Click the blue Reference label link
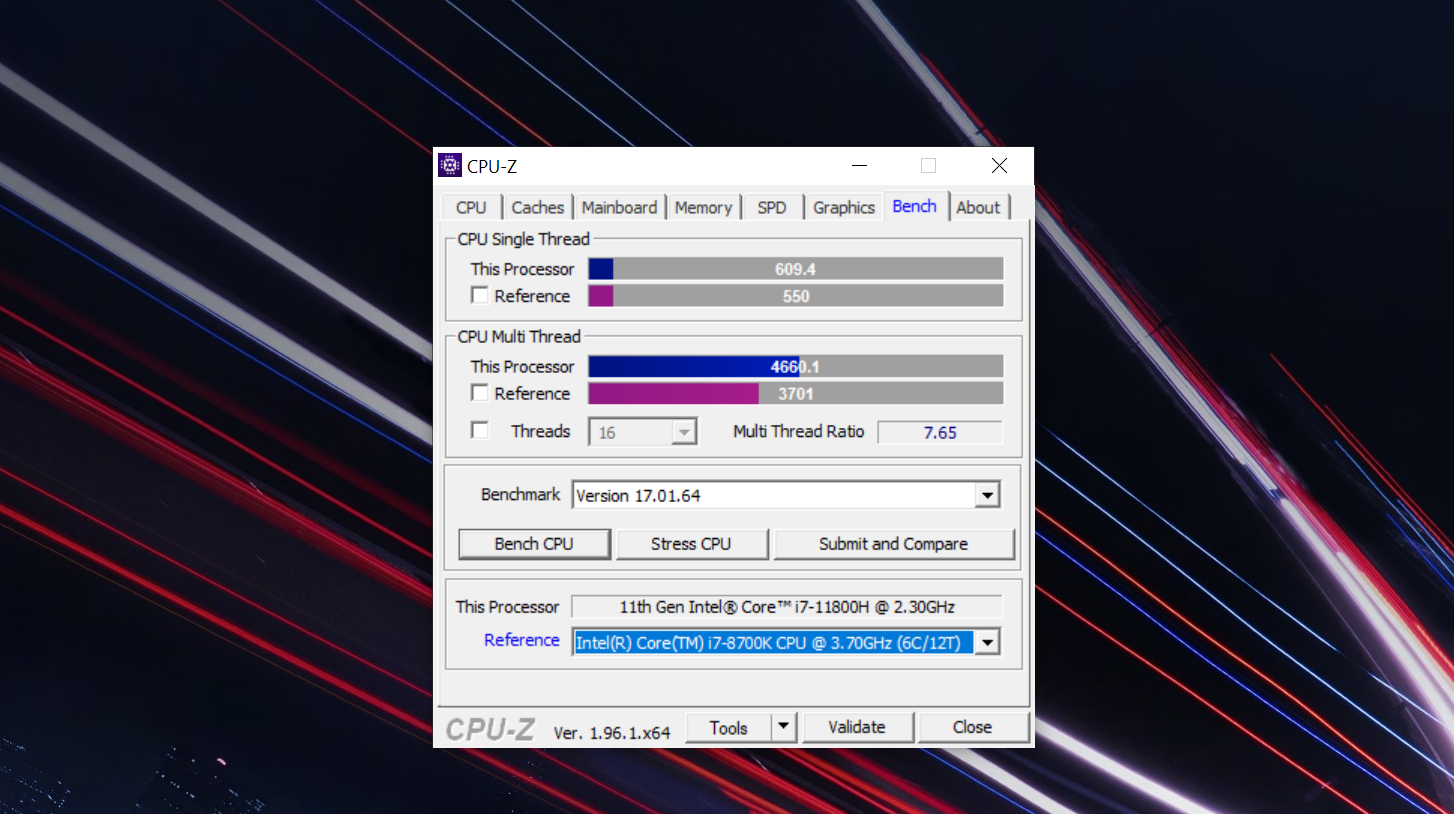1454x814 pixels. 521,640
